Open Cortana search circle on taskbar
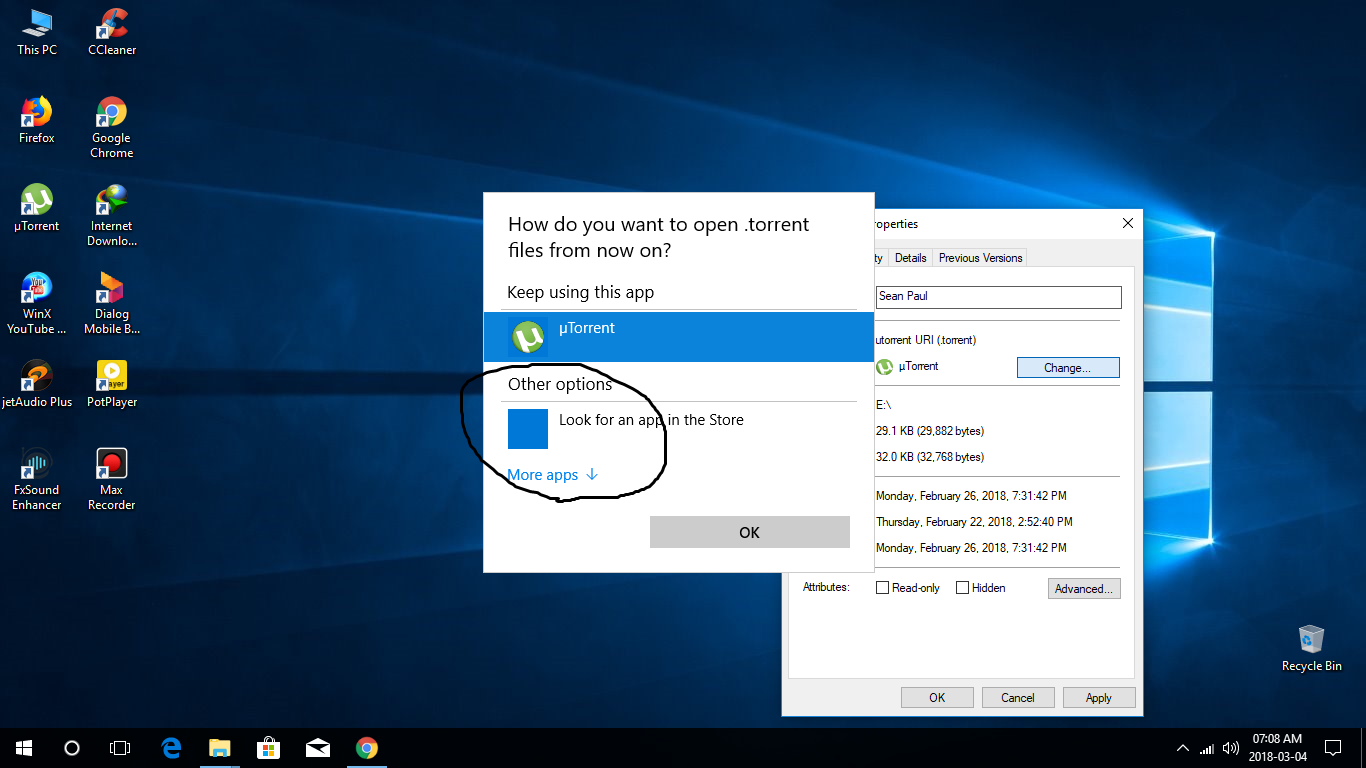Screen dimensions: 1366x768 coord(72,748)
